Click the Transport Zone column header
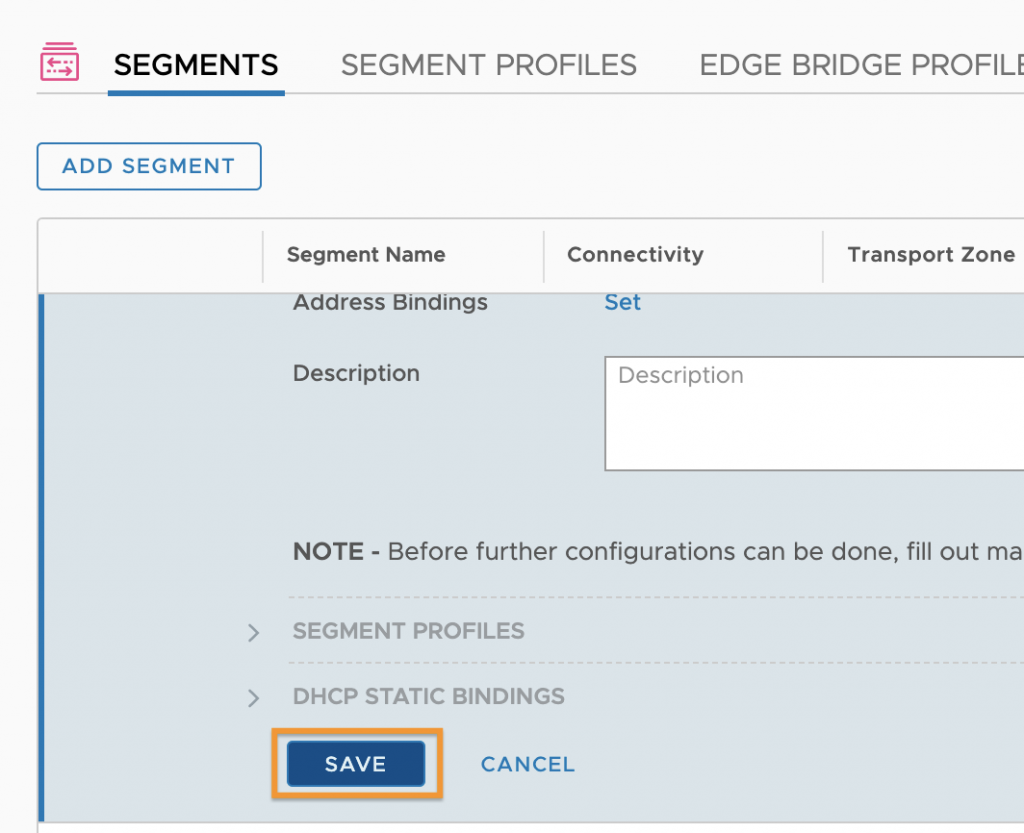The height and width of the screenshot is (833, 1024). (931, 255)
